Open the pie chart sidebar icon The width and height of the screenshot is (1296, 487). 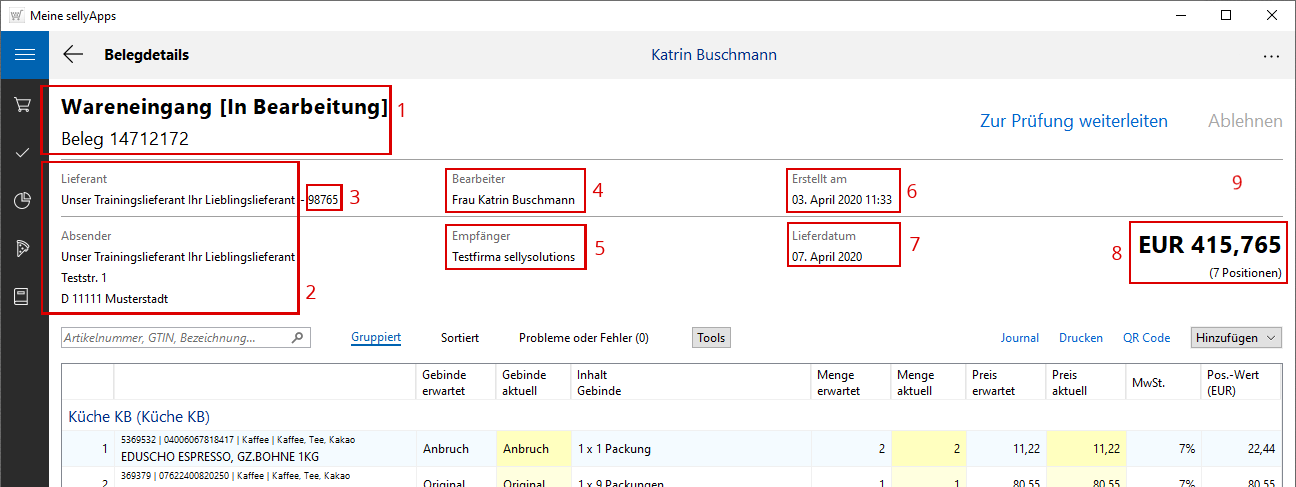pyautogui.click(x=24, y=201)
